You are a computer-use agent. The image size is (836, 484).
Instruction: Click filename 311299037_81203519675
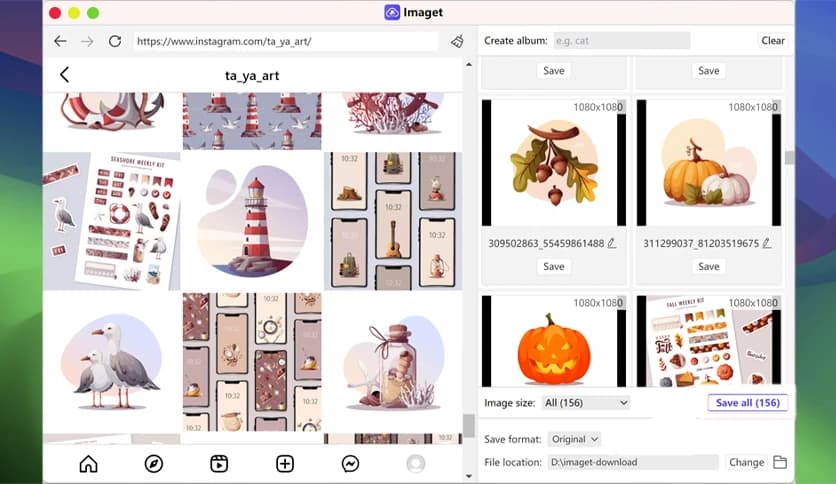pyautogui.click(x=701, y=244)
